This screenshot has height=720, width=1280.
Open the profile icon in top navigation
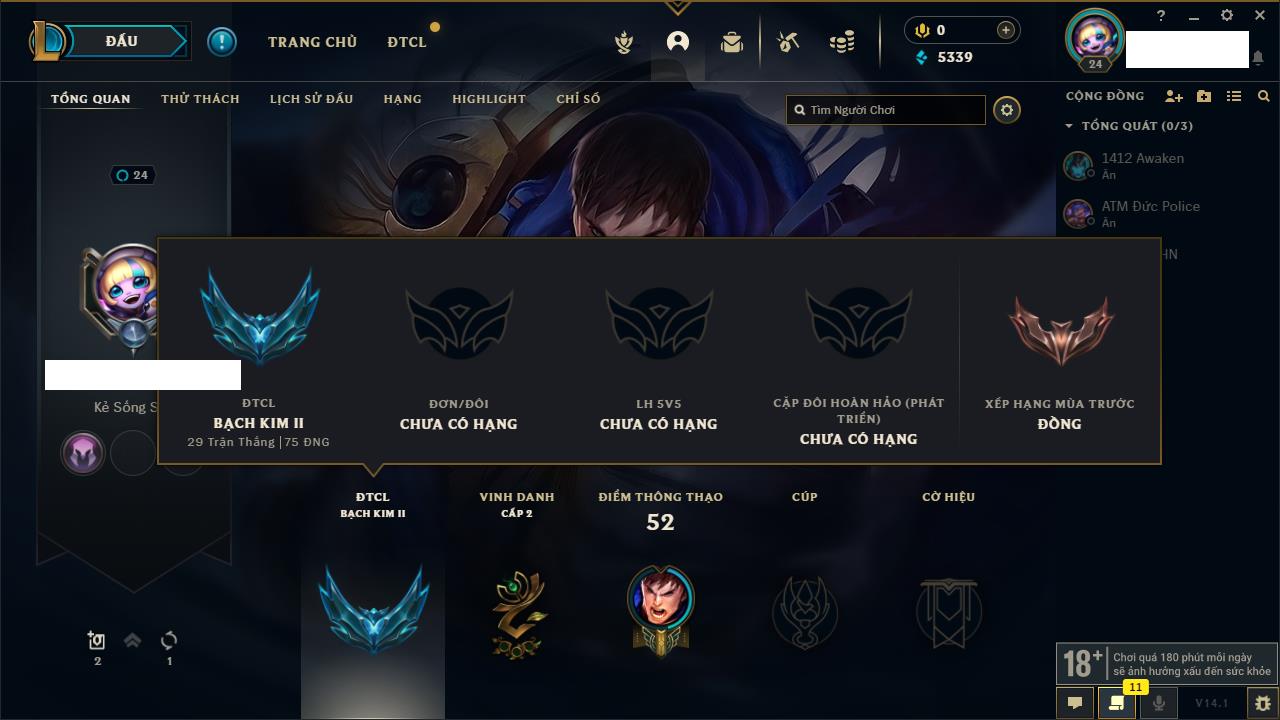point(678,41)
